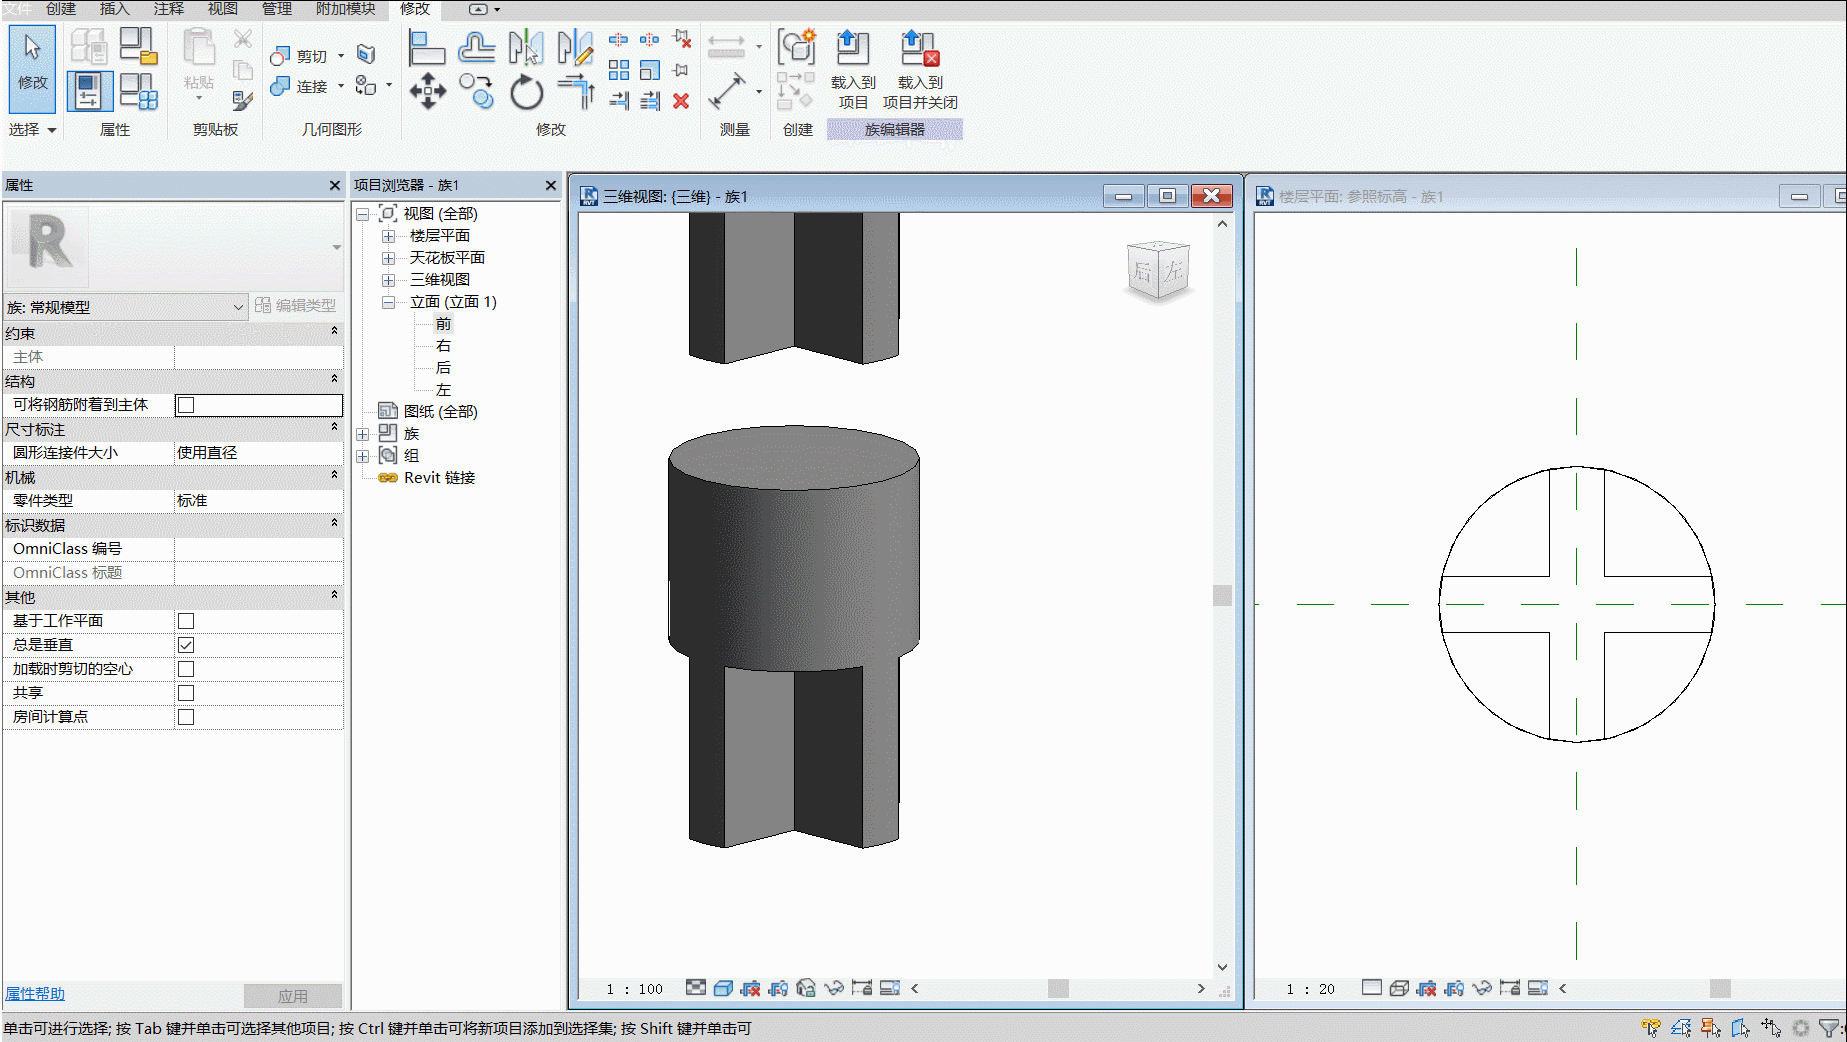1847x1042 pixels.
Task: Click visual style icon in 3D view bar
Action: [723, 988]
